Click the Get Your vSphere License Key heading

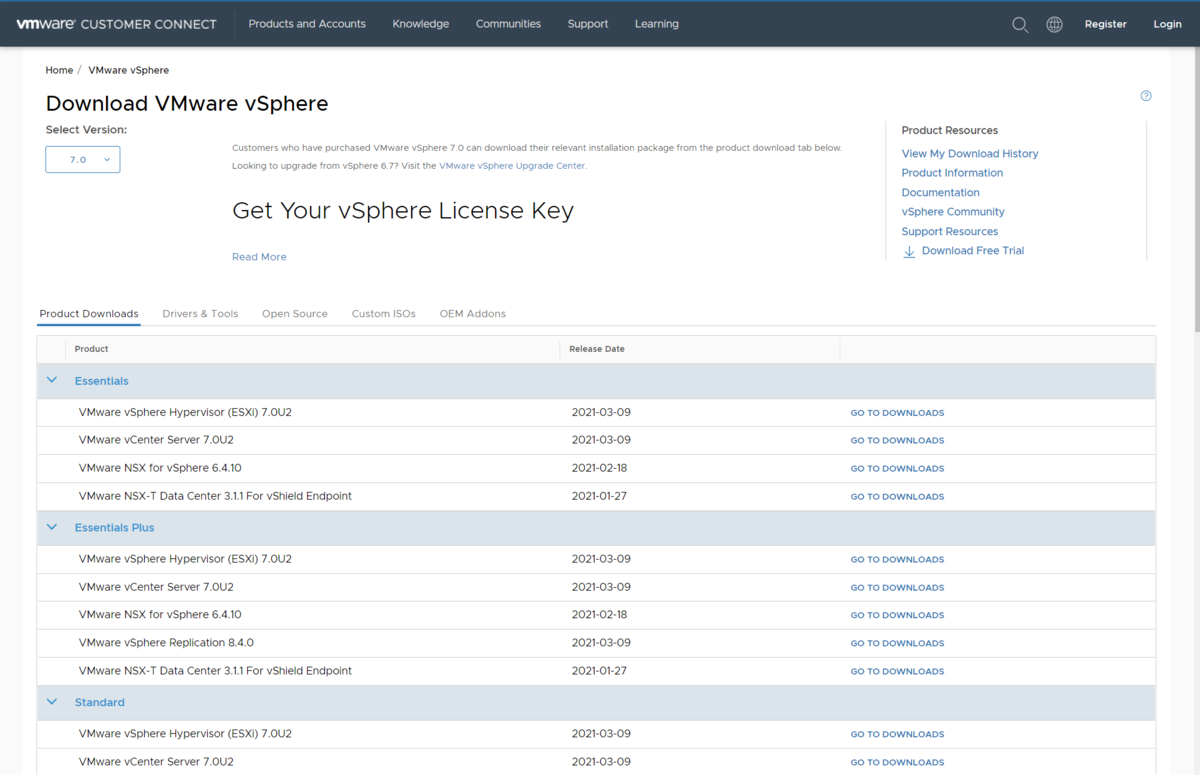[403, 211]
